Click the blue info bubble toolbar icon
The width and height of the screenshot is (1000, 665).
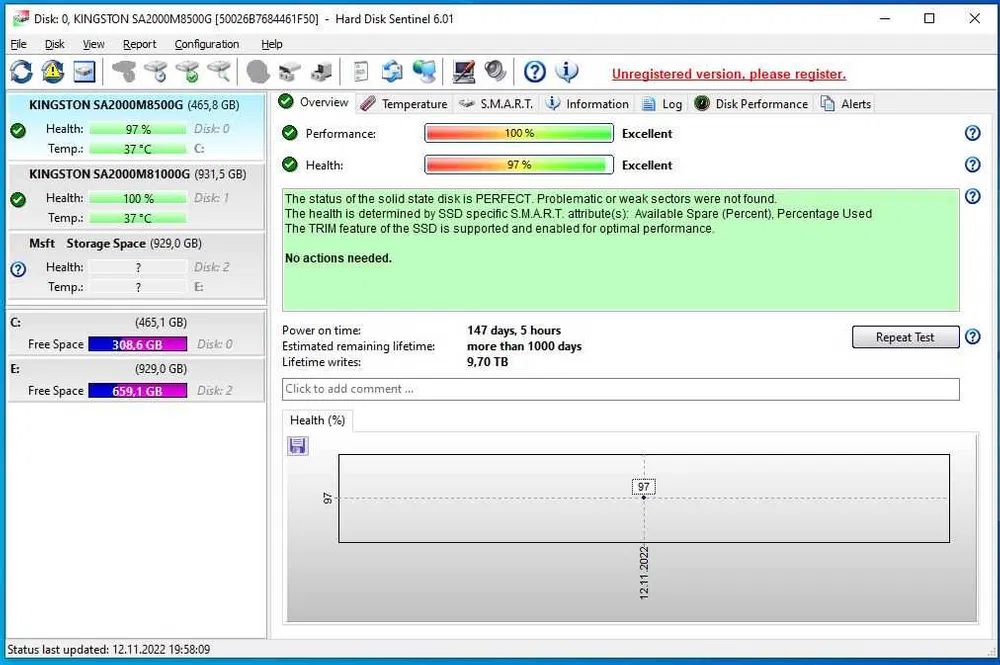[566, 71]
